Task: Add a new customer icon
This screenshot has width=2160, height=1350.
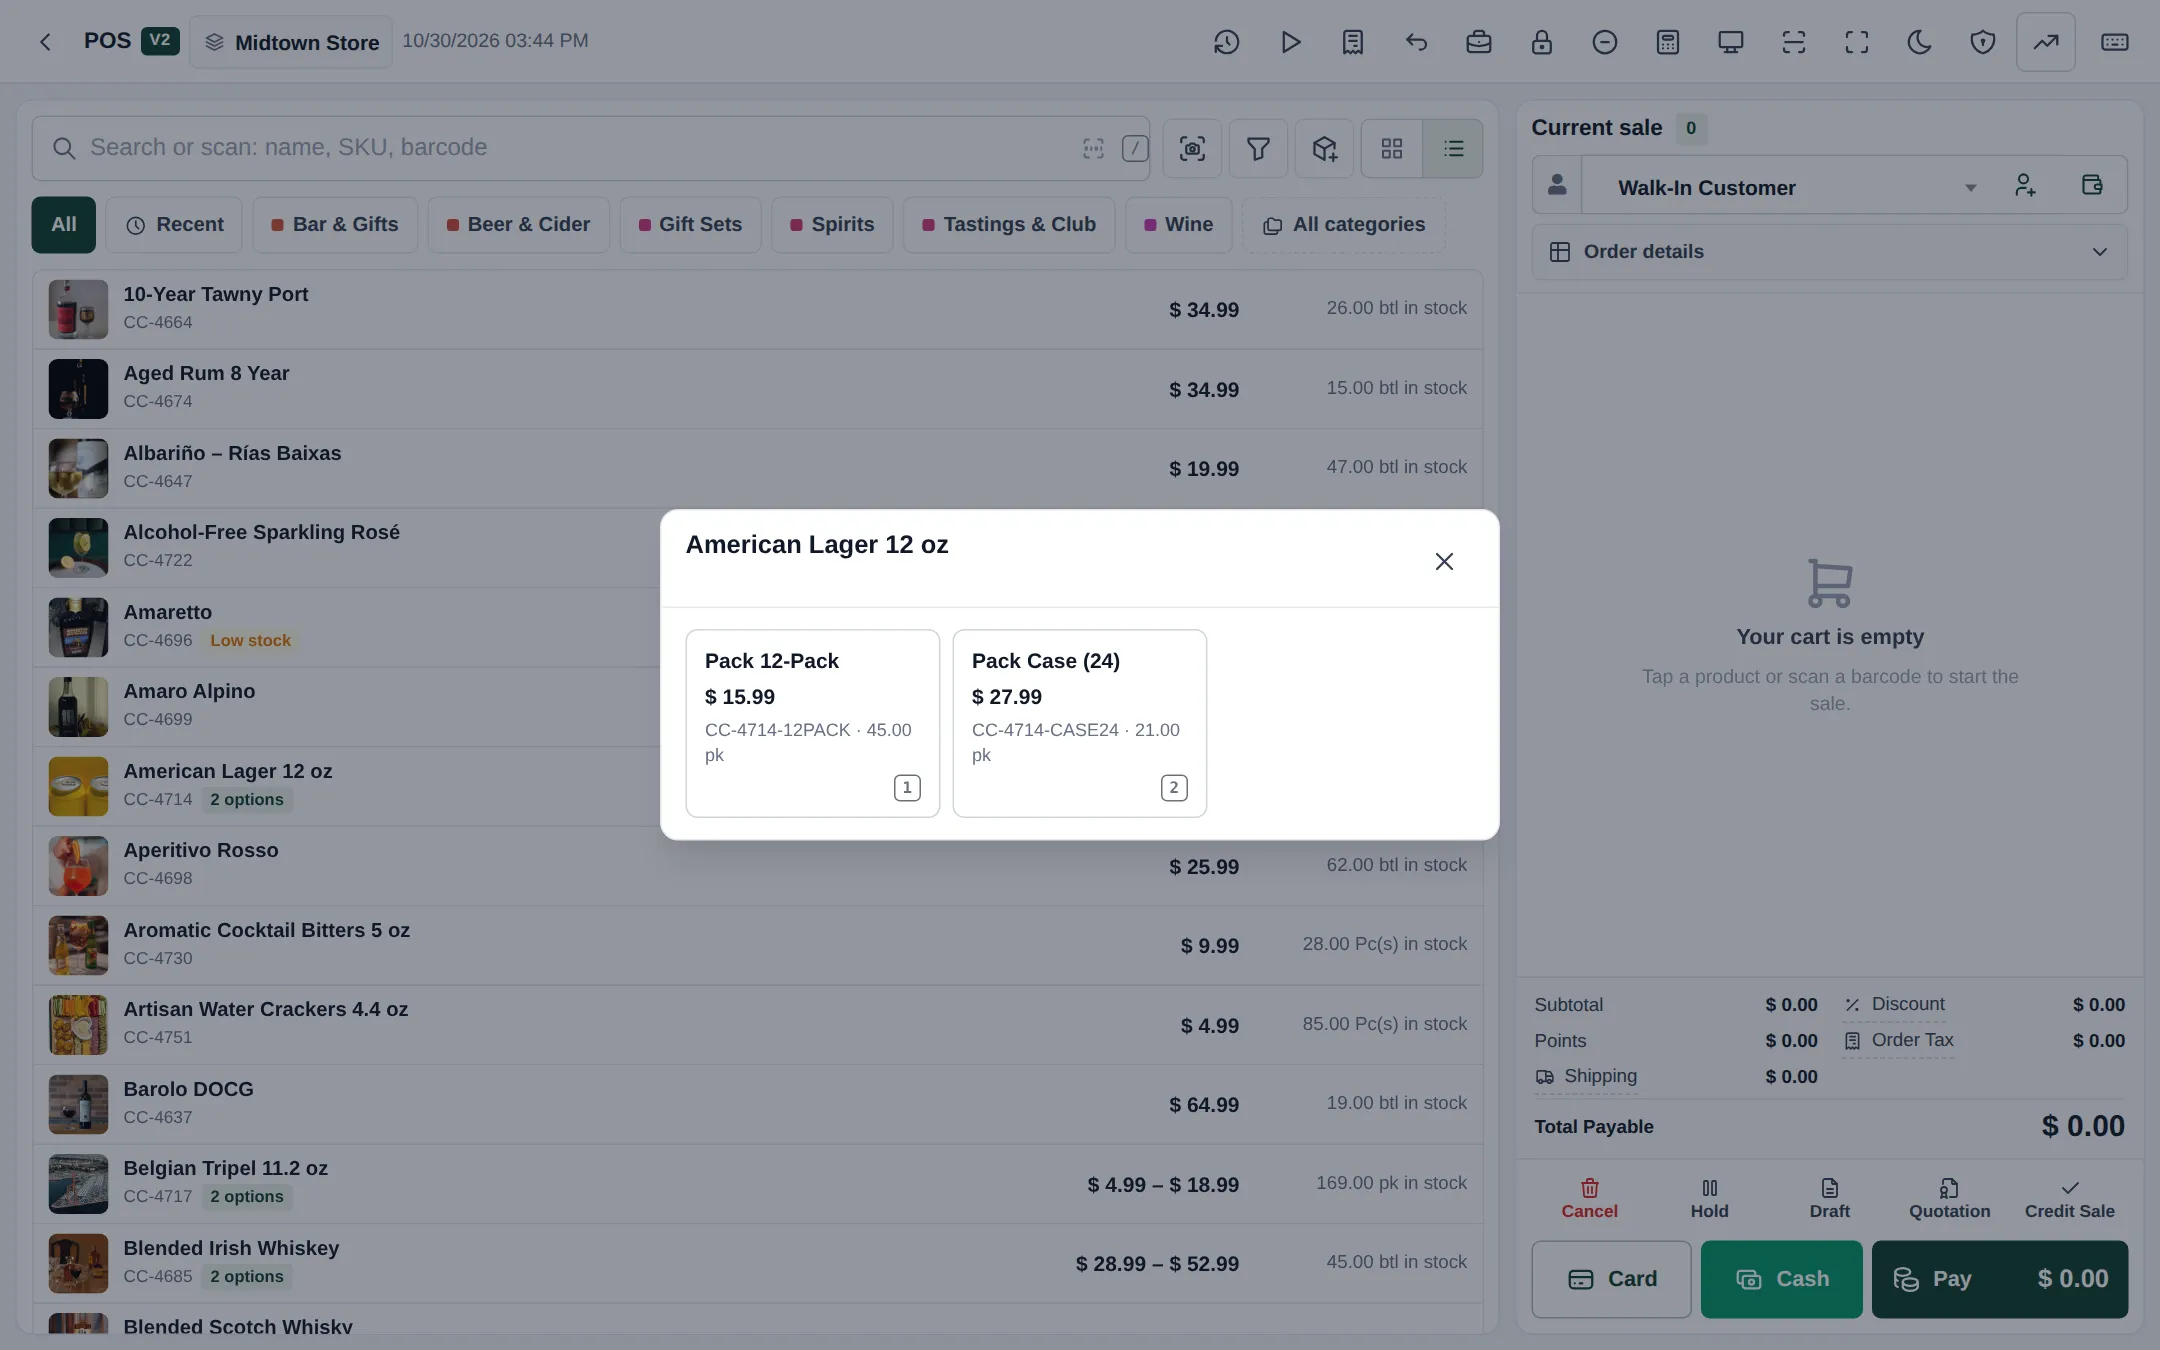Action: point(2025,185)
